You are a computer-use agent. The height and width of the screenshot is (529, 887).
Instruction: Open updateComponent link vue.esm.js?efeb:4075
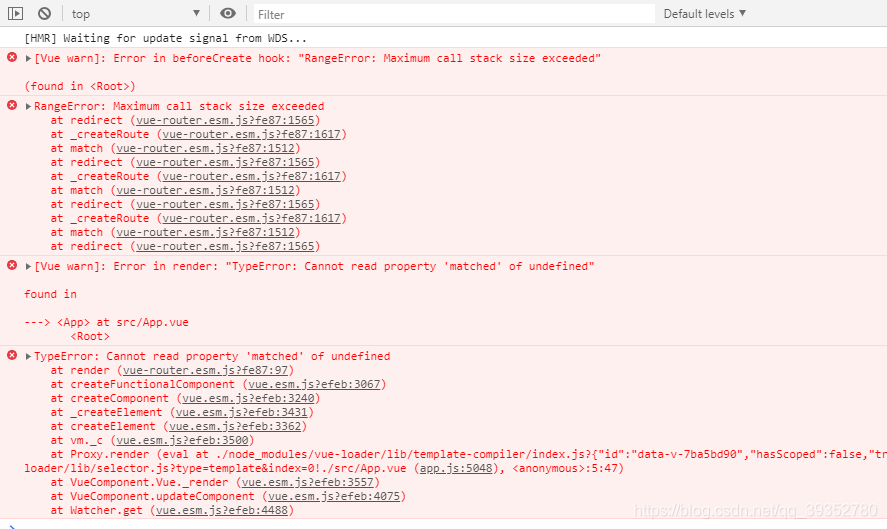pyautogui.click(x=334, y=496)
